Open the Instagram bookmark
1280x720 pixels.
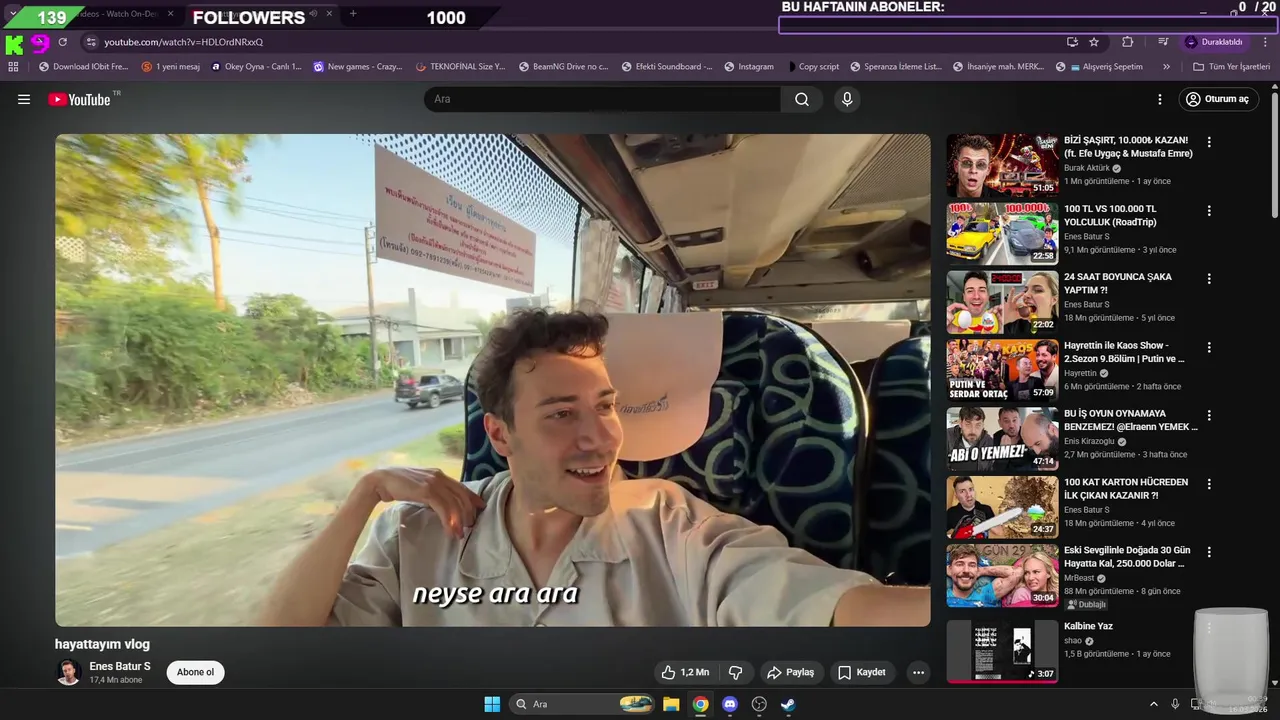coord(748,67)
